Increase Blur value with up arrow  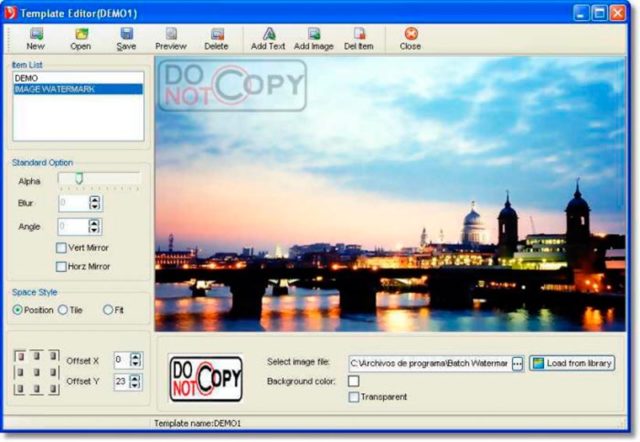(x=95, y=199)
